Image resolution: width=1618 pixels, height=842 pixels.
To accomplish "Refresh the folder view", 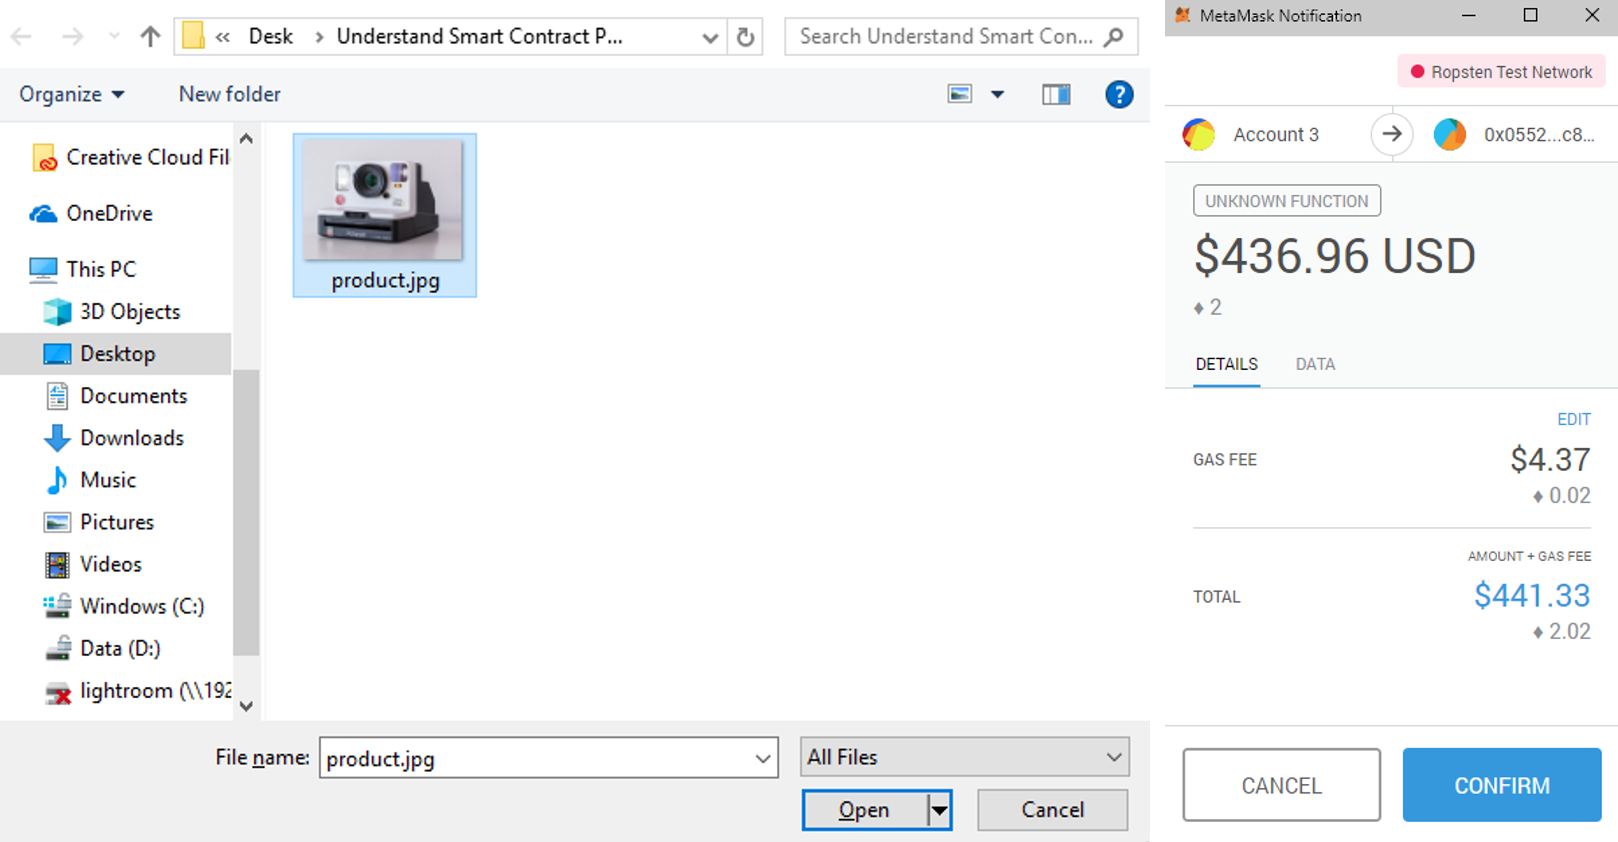I will [745, 37].
